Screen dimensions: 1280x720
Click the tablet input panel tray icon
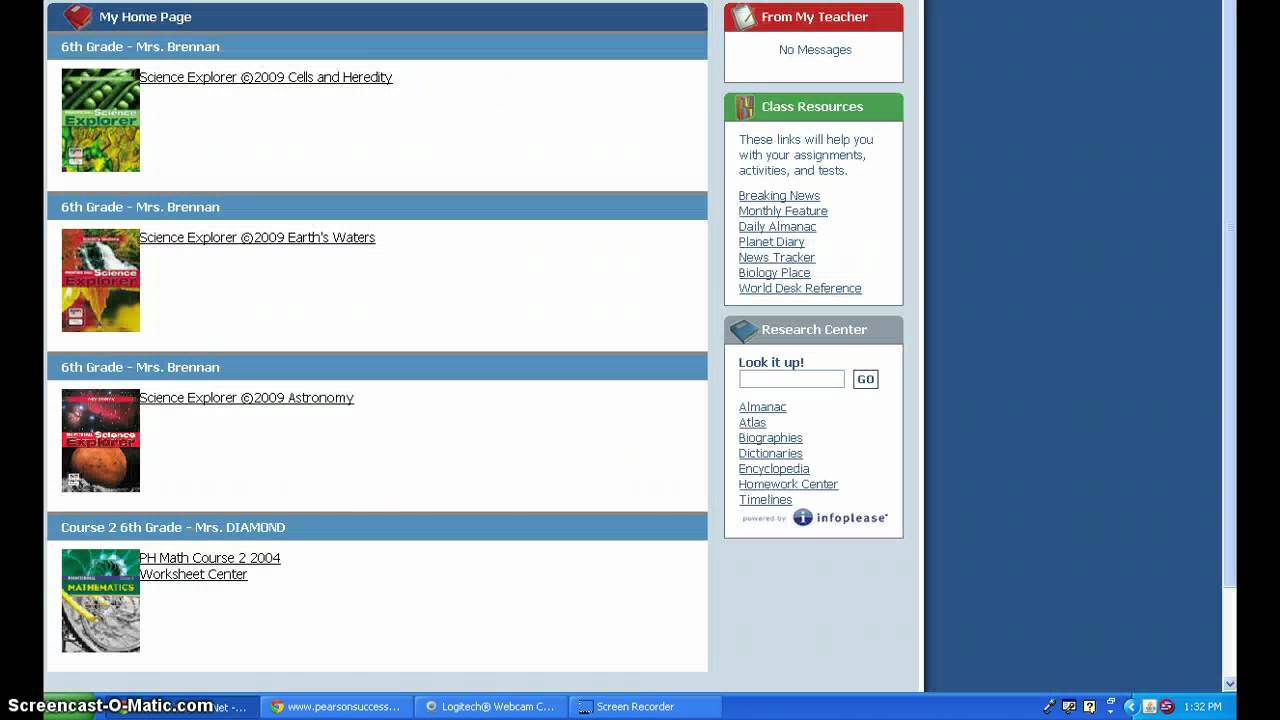[x=1069, y=706]
